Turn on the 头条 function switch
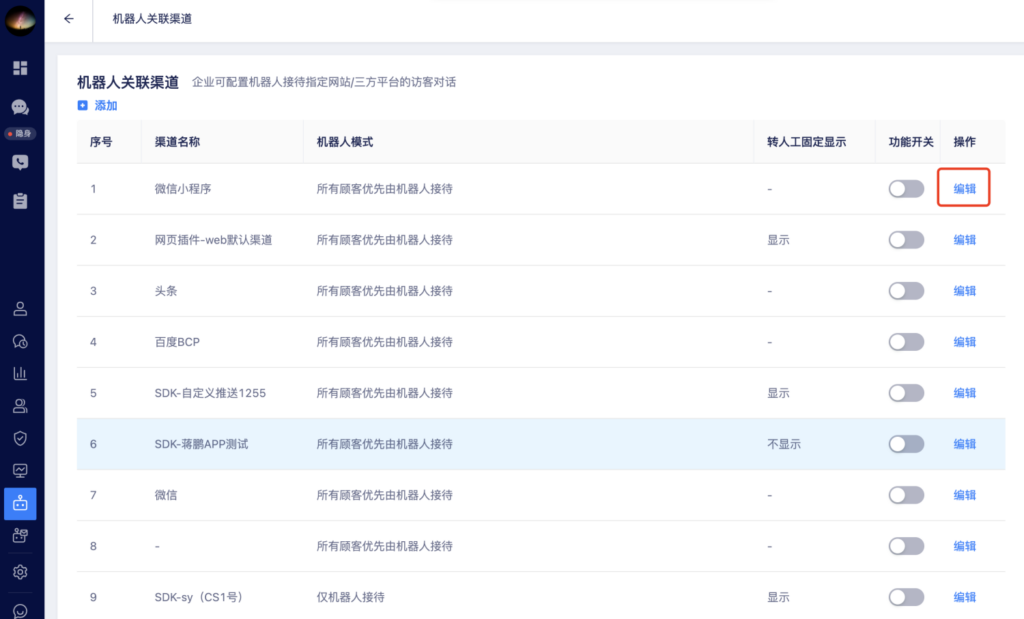The image size is (1024, 619). coord(906,291)
